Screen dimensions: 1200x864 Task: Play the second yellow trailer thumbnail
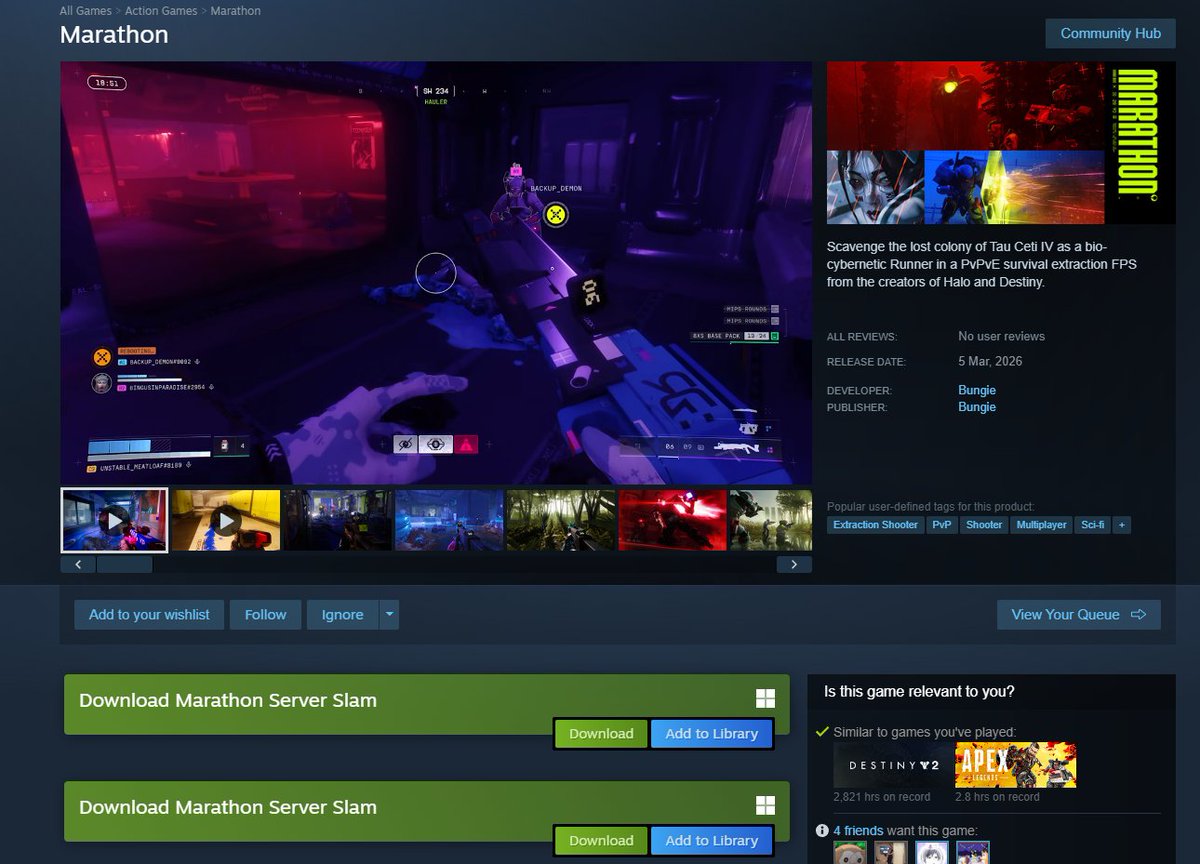(x=226, y=520)
